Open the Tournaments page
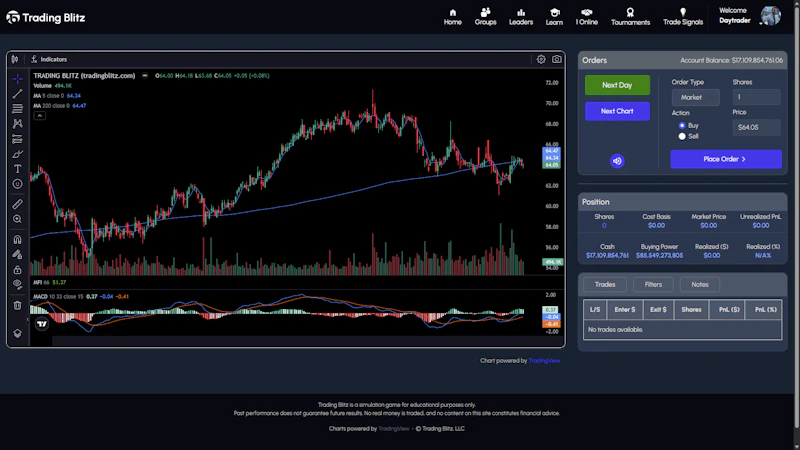 pos(631,17)
